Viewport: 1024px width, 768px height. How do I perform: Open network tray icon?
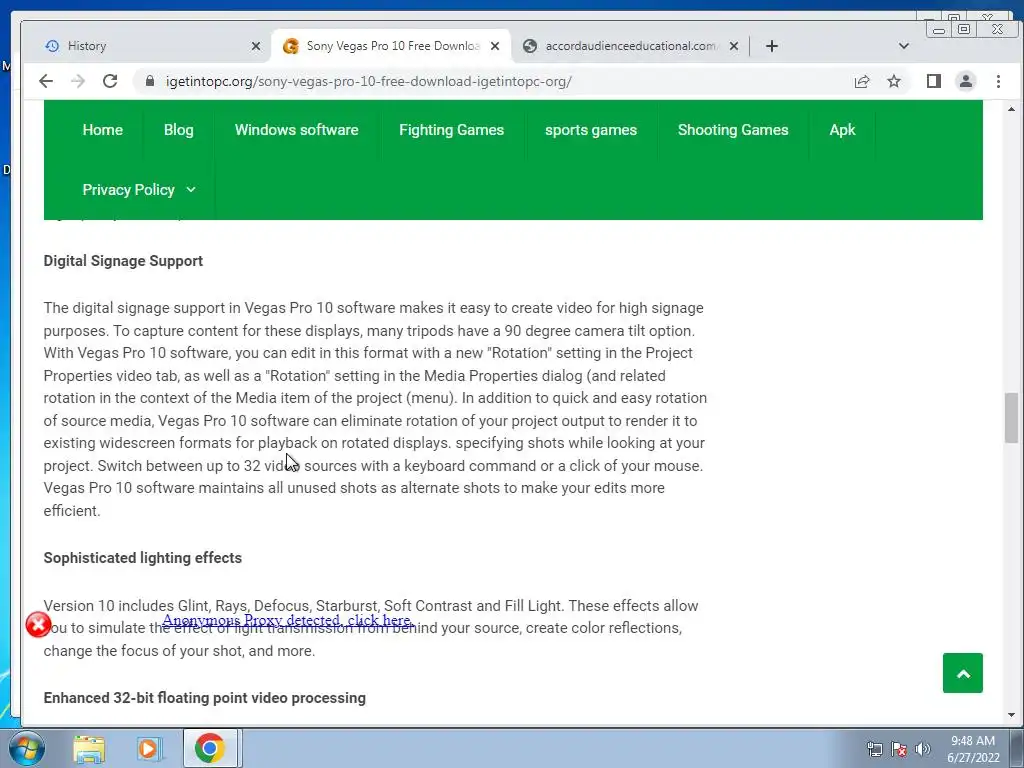(x=874, y=749)
